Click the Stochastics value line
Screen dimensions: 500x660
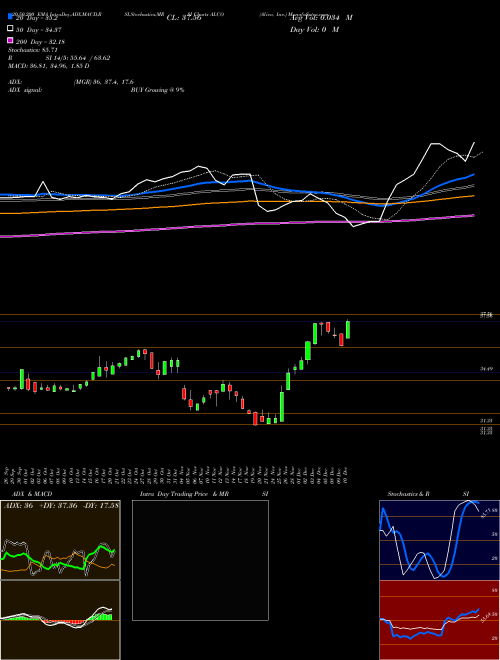point(33,50)
